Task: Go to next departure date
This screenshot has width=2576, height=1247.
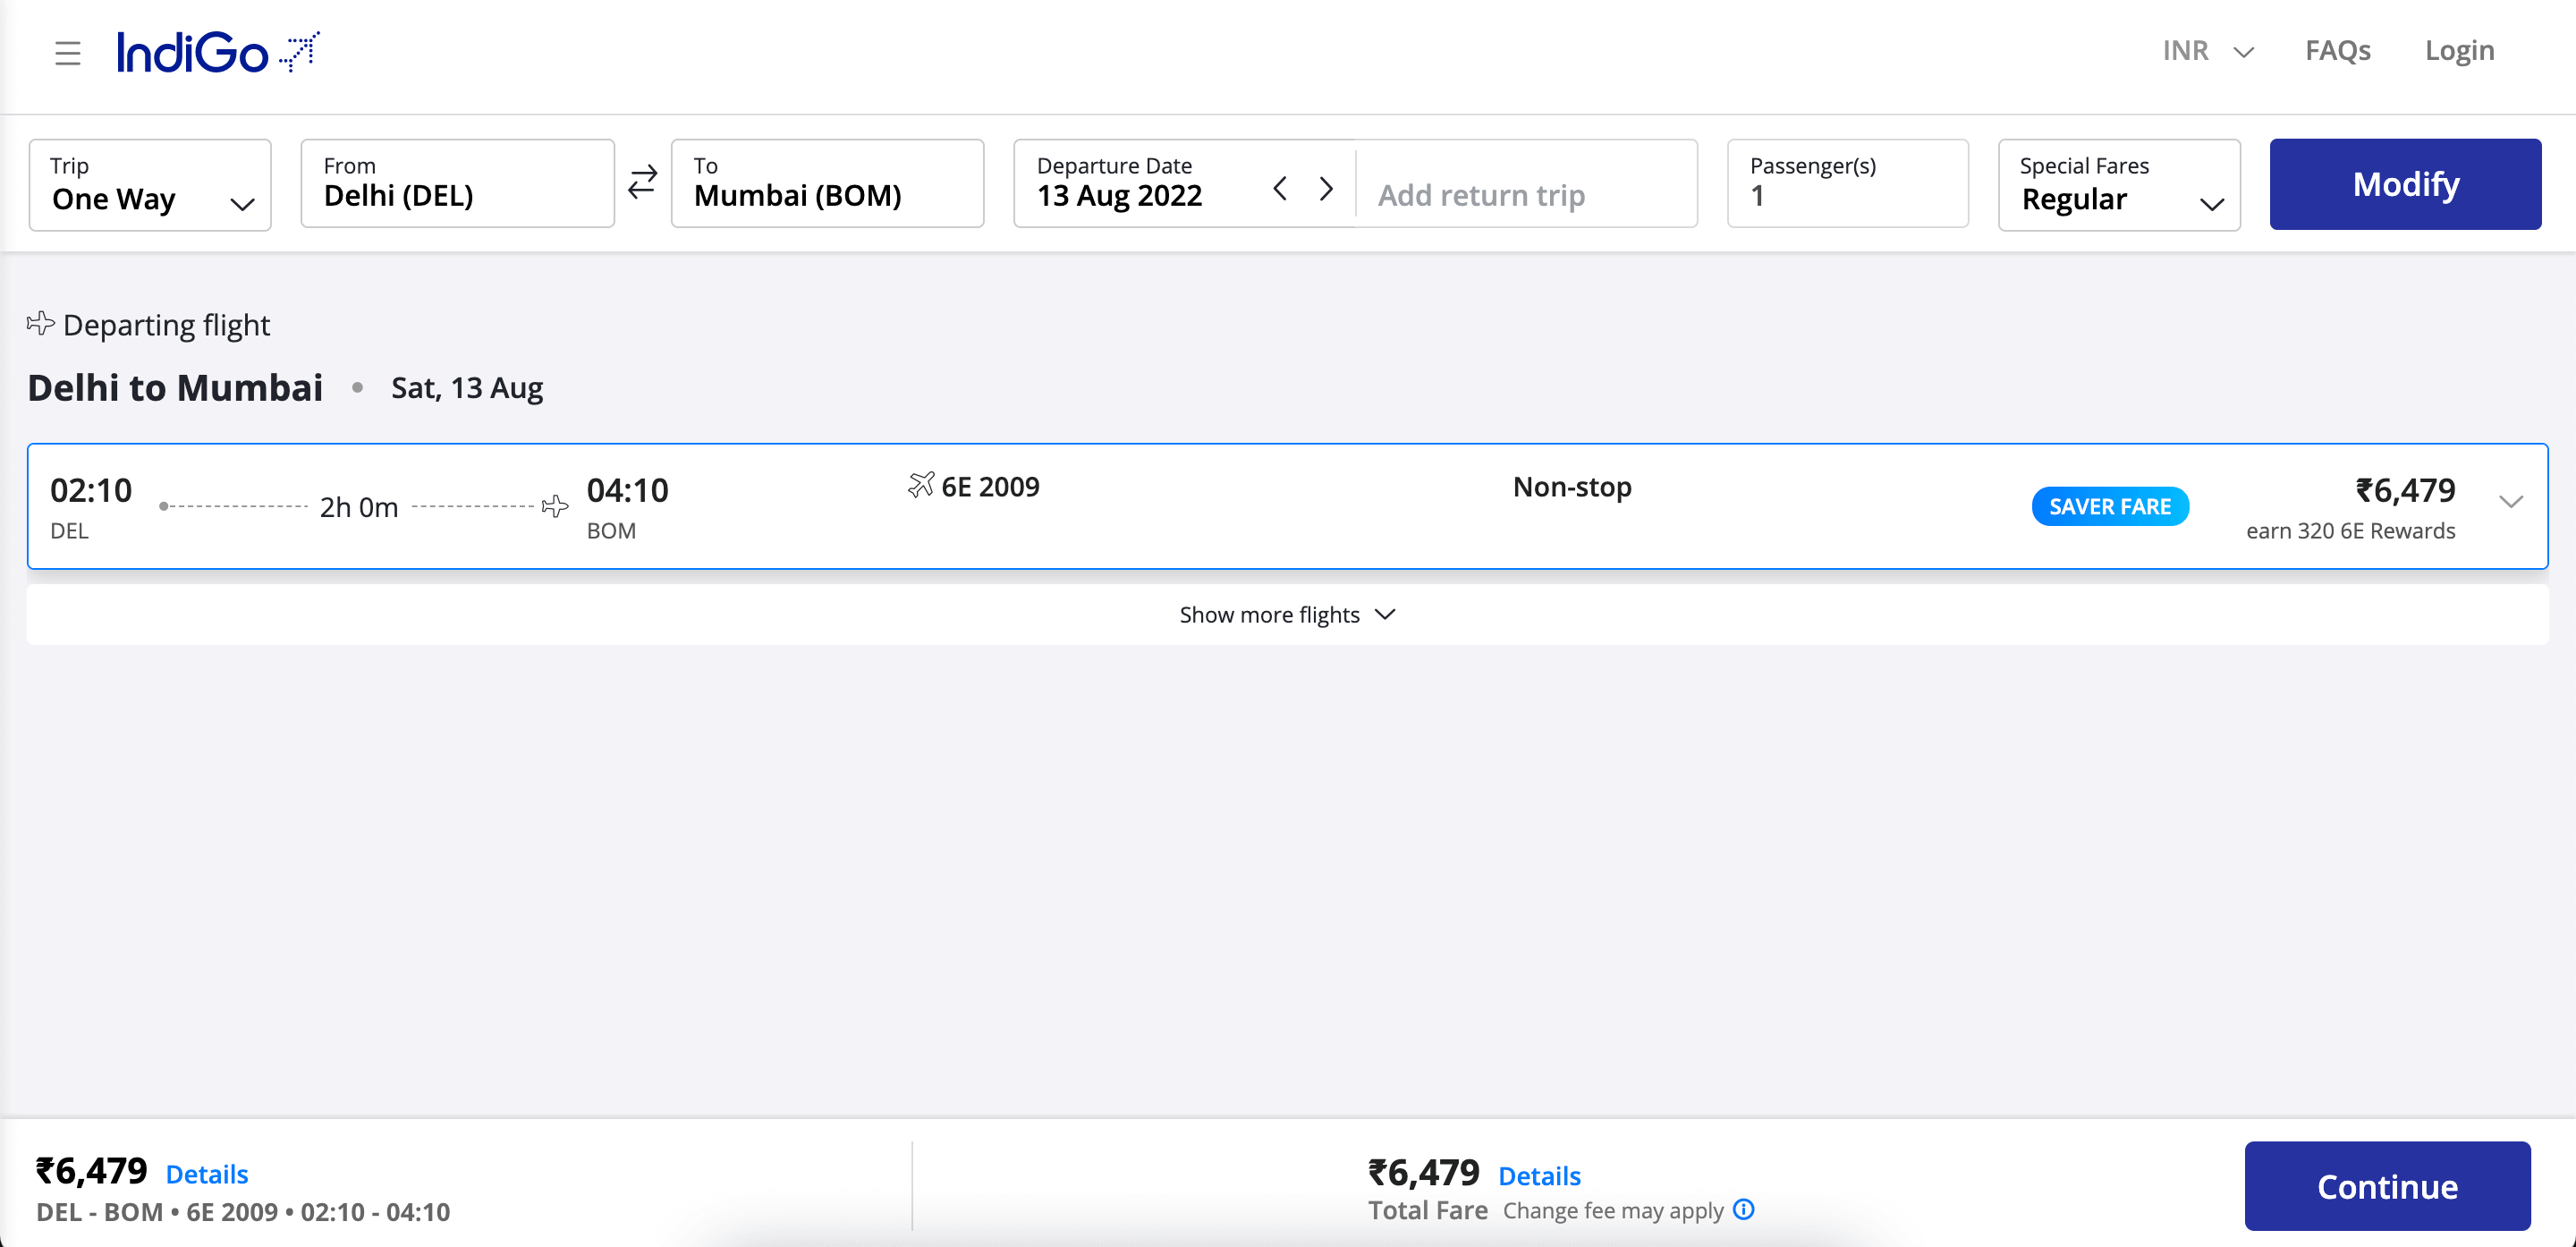Action: coord(1326,188)
